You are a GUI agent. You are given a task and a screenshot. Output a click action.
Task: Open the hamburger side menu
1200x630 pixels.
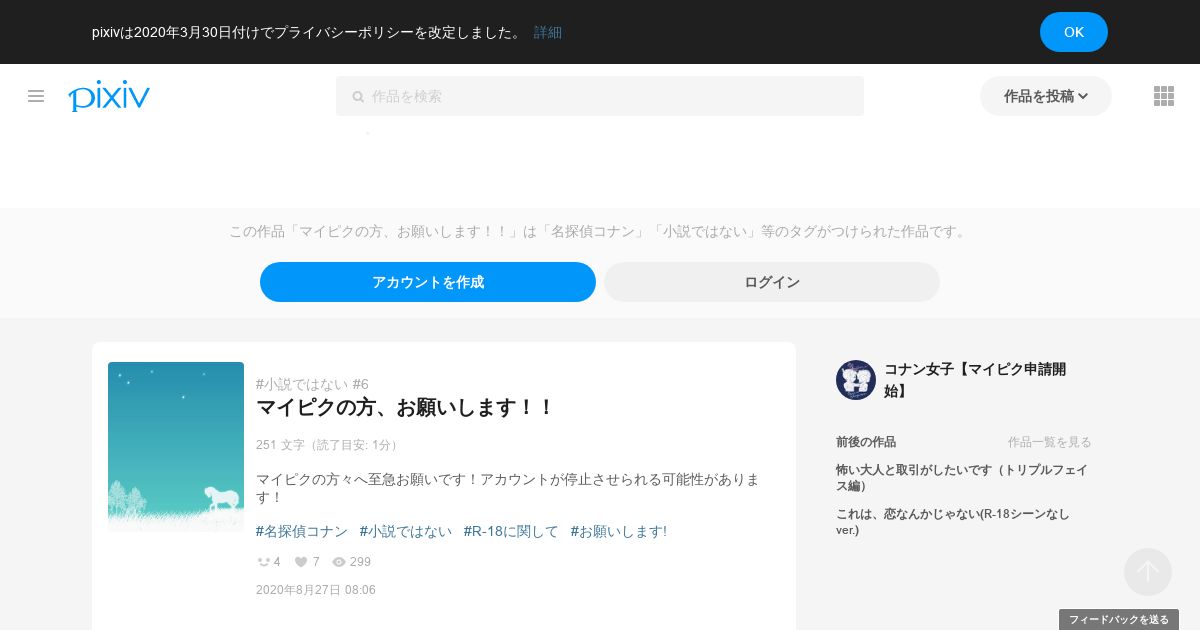[36, 96]
